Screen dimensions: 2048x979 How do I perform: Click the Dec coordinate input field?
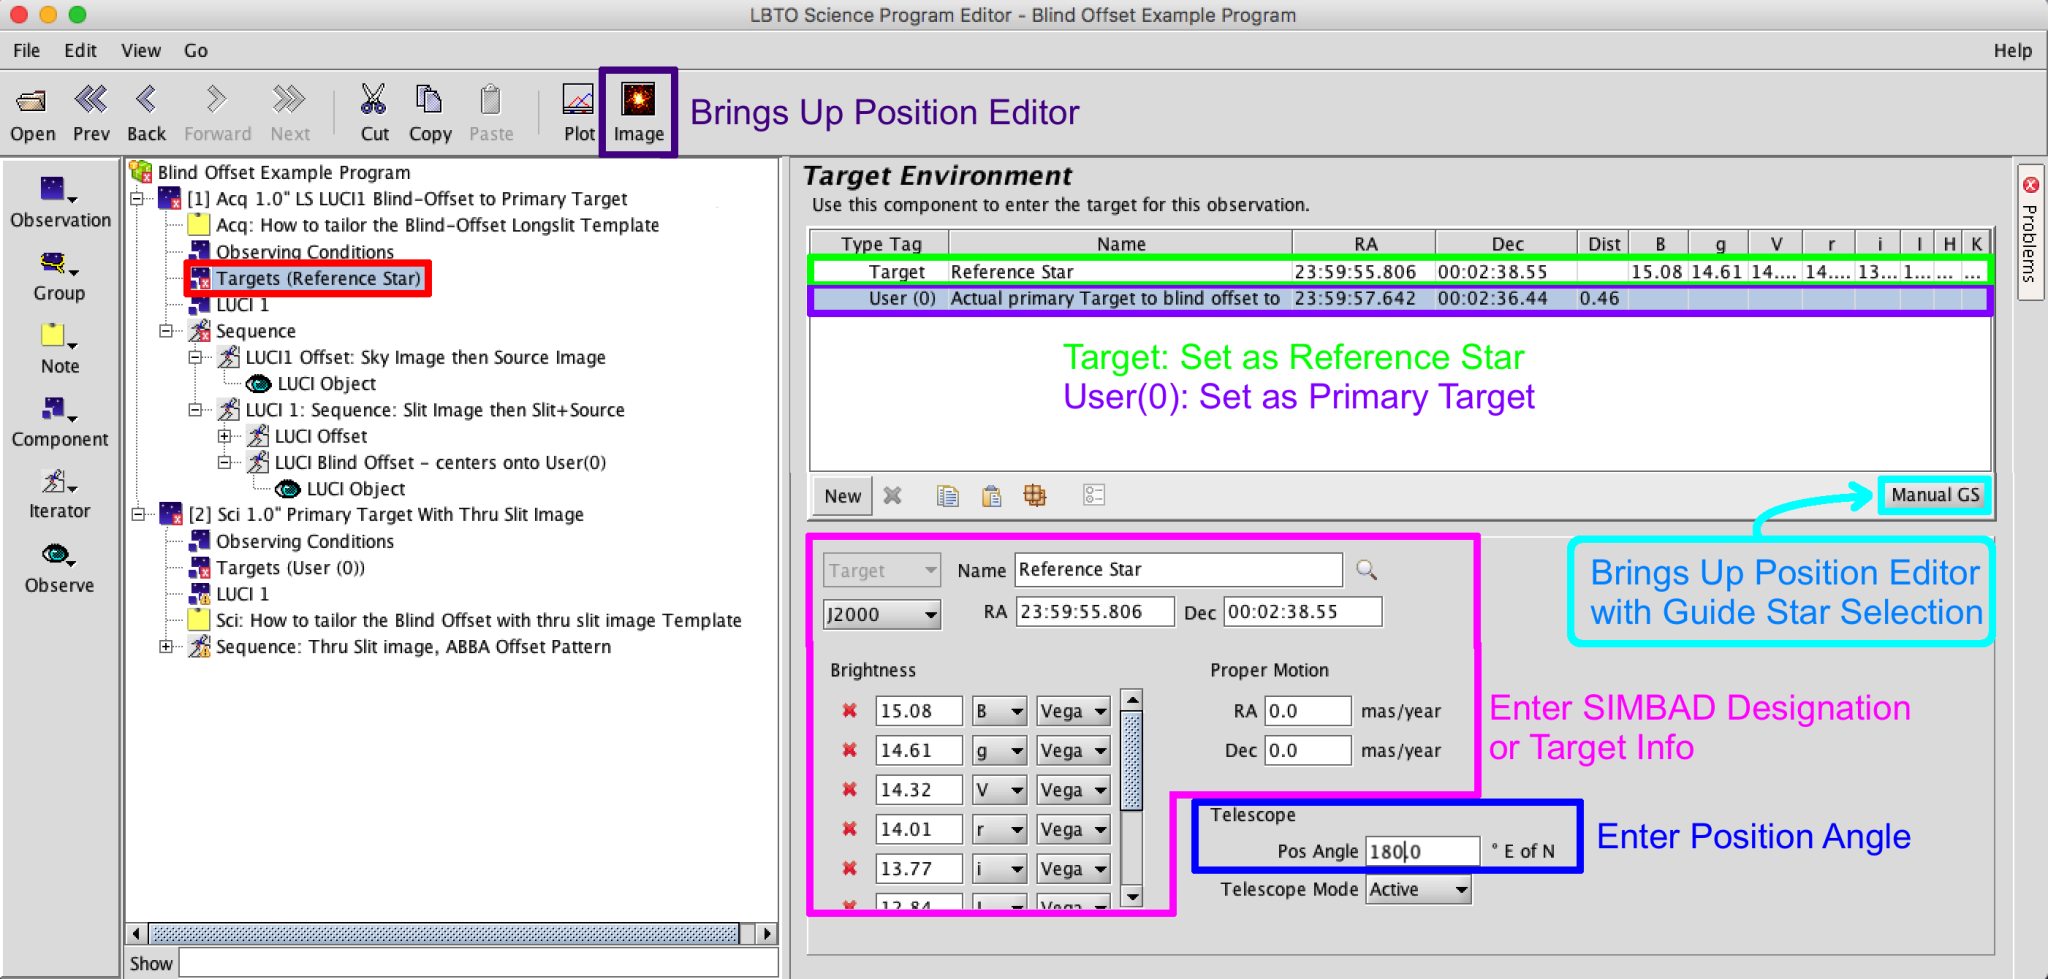(x=1303, y=612)
